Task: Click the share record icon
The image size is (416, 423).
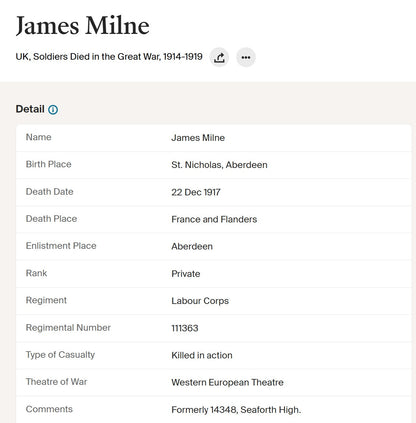Action: pyautogui.click(x=219, y=57)
